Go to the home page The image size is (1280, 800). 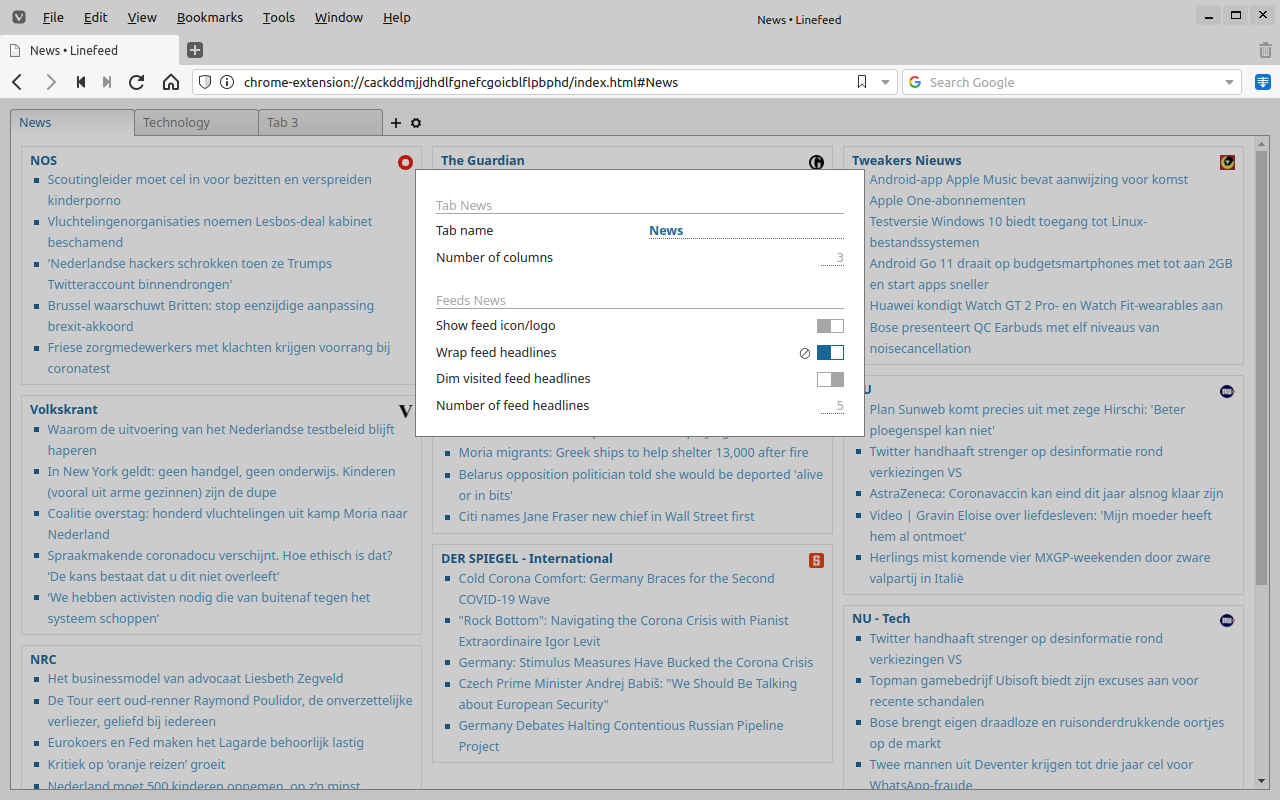(171, 82)
